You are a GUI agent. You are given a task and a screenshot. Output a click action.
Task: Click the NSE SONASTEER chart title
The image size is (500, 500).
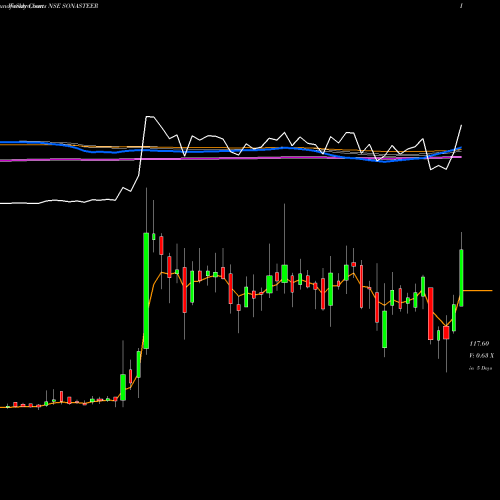tap(73, 6)
